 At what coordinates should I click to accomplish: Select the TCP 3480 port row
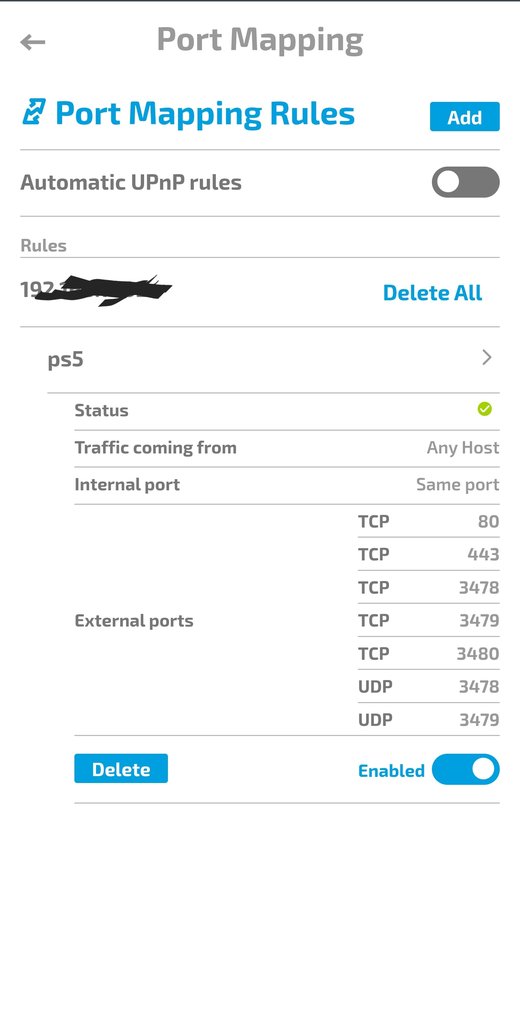[x=429, y=653]
